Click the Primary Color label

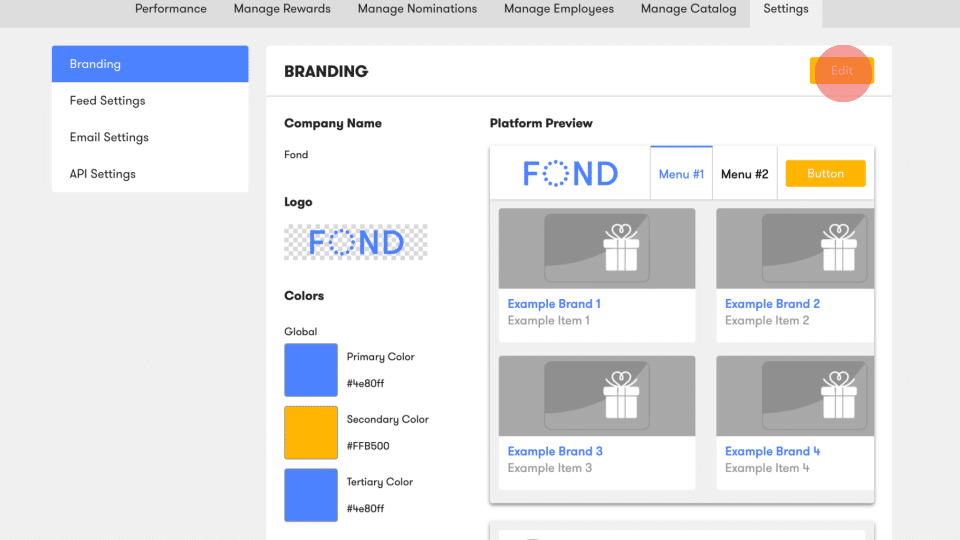[x=381, y=356]
